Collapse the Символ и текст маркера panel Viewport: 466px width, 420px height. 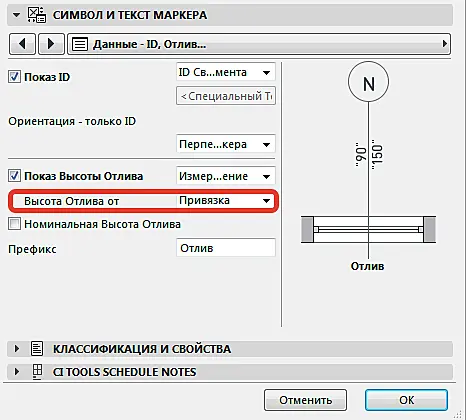(16, 15)
